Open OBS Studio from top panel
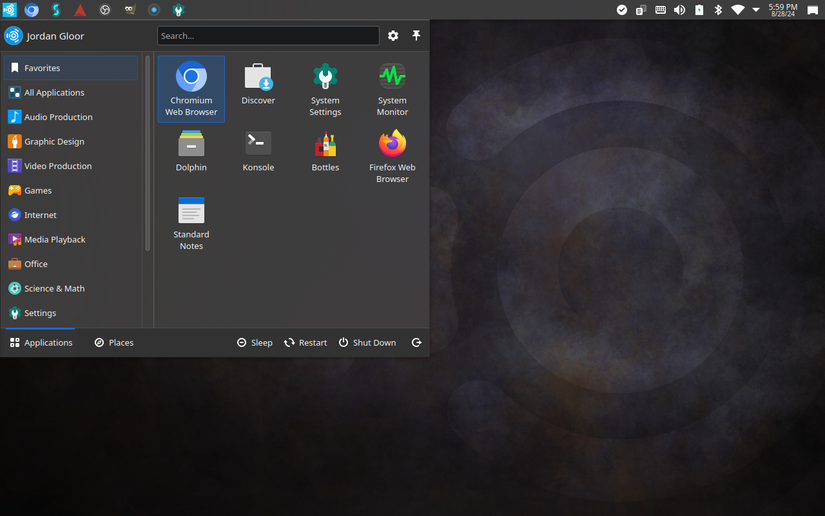 click(105, 9)
